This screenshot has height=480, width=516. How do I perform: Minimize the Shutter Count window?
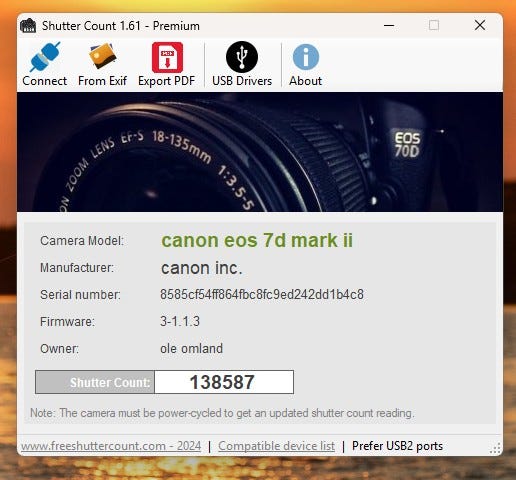coord(389,25)
